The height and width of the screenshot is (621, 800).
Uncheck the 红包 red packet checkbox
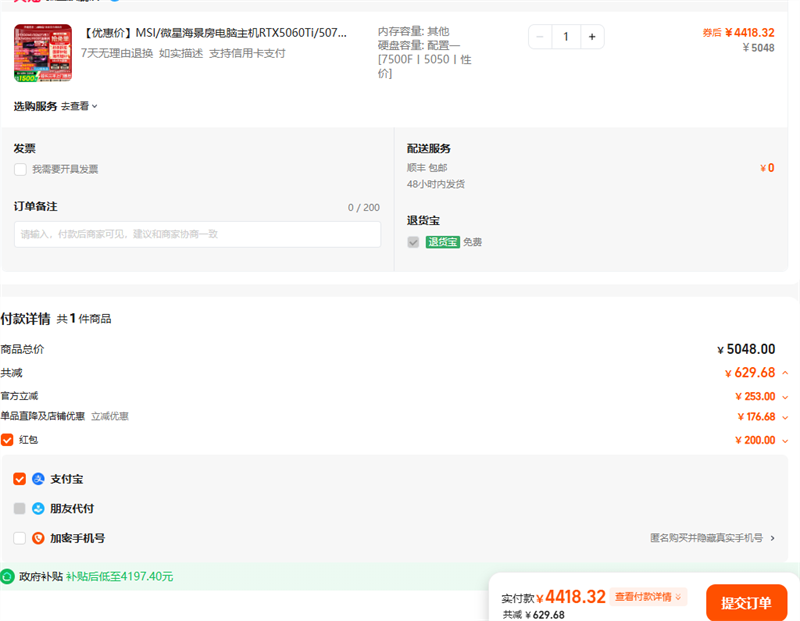pos(7,439)
